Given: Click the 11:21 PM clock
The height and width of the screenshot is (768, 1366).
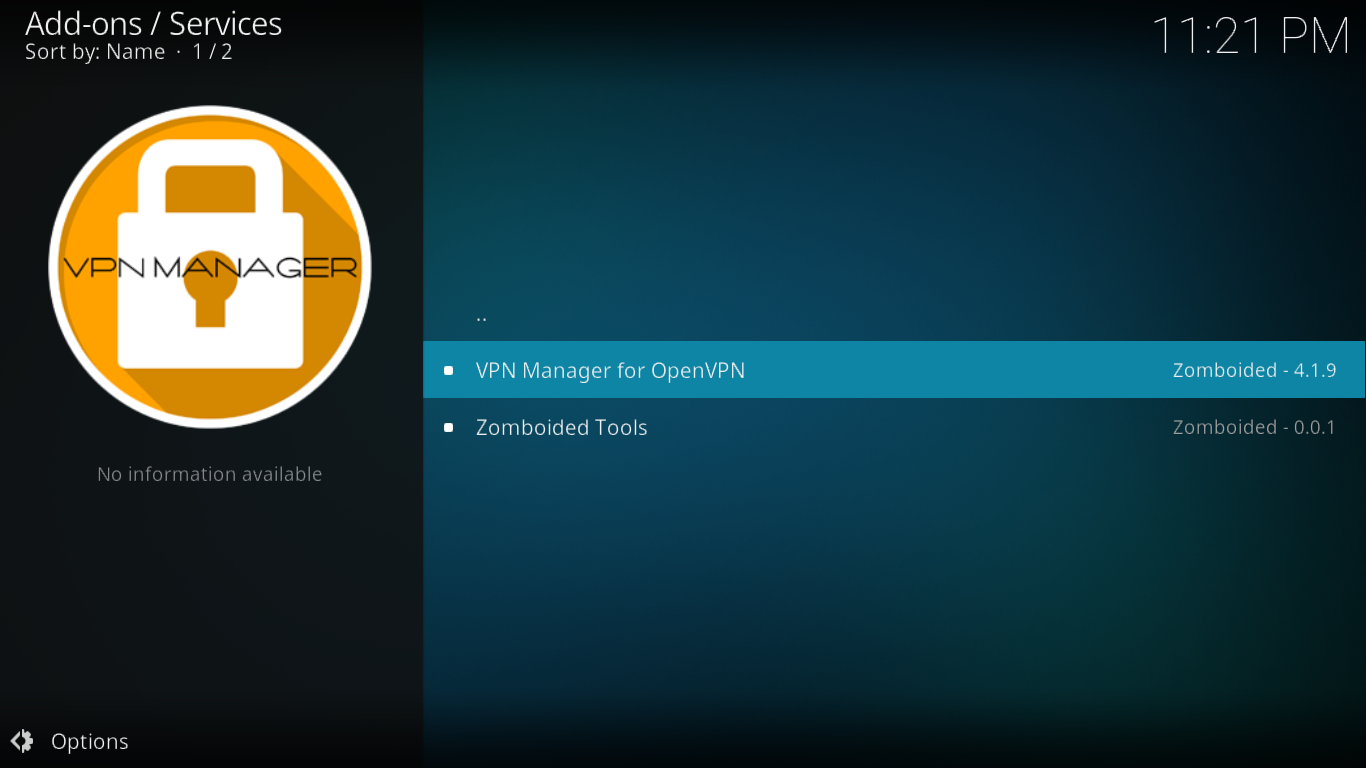Looking at the screenshot, I should point(1251,36).
